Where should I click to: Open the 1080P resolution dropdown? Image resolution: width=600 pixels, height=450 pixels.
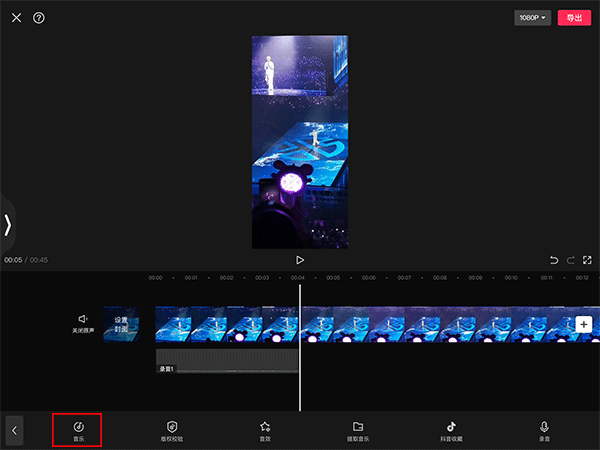click(x=533, y=18)
